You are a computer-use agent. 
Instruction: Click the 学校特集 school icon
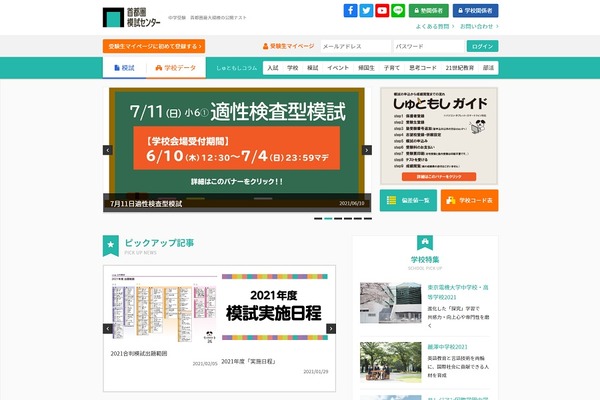(425, 243)
